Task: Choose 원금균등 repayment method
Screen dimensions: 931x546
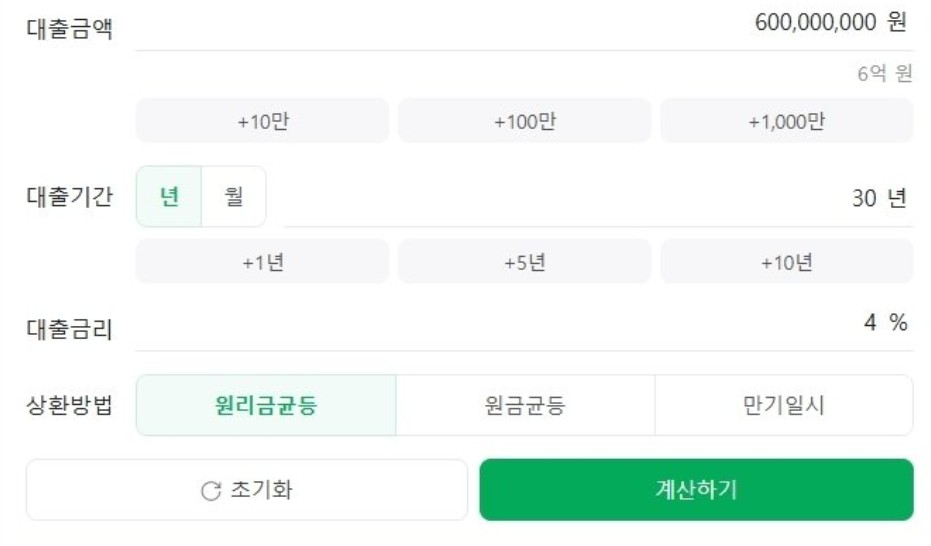Action: (525, 405)
